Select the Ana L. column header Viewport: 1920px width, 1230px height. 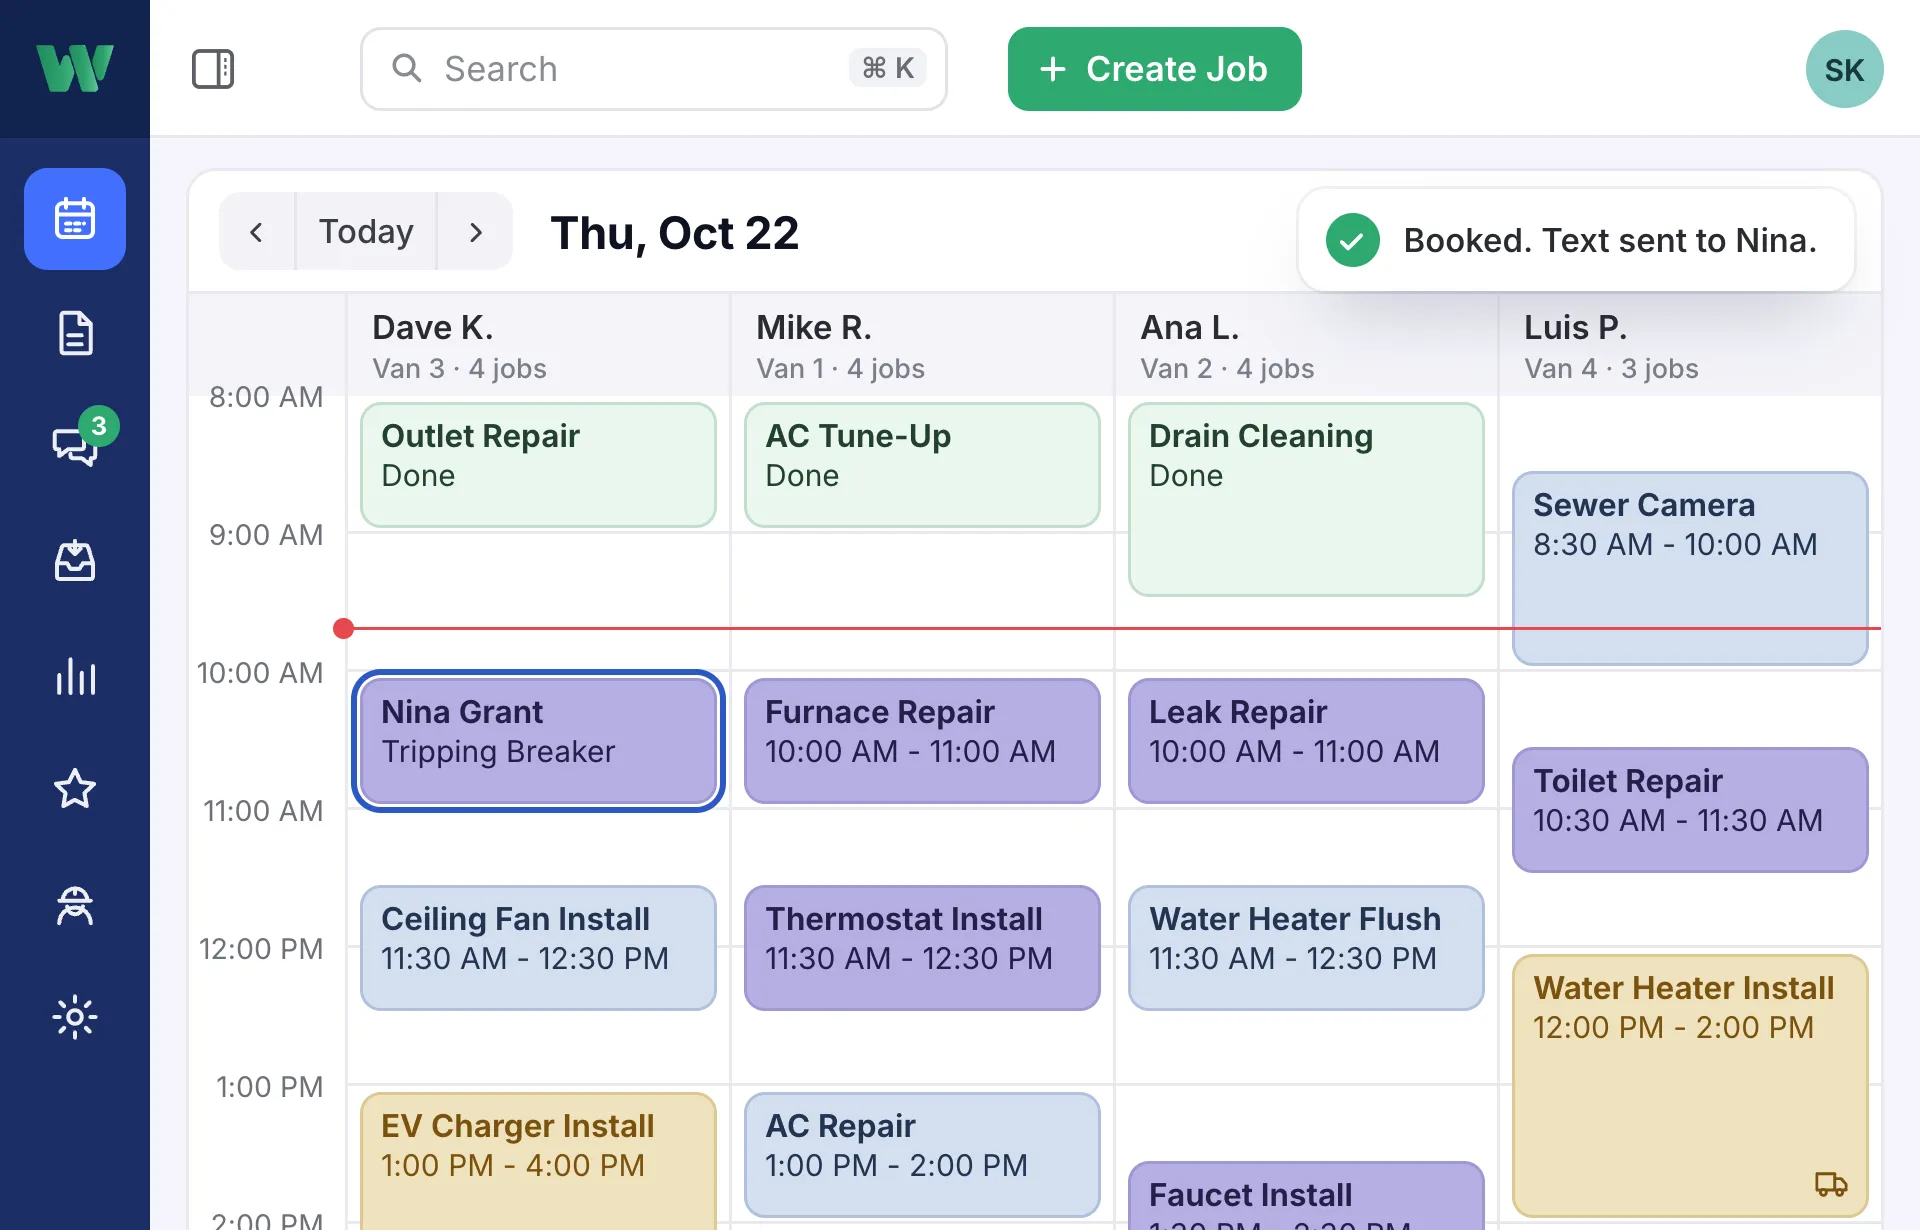[x=1306, y=346]
